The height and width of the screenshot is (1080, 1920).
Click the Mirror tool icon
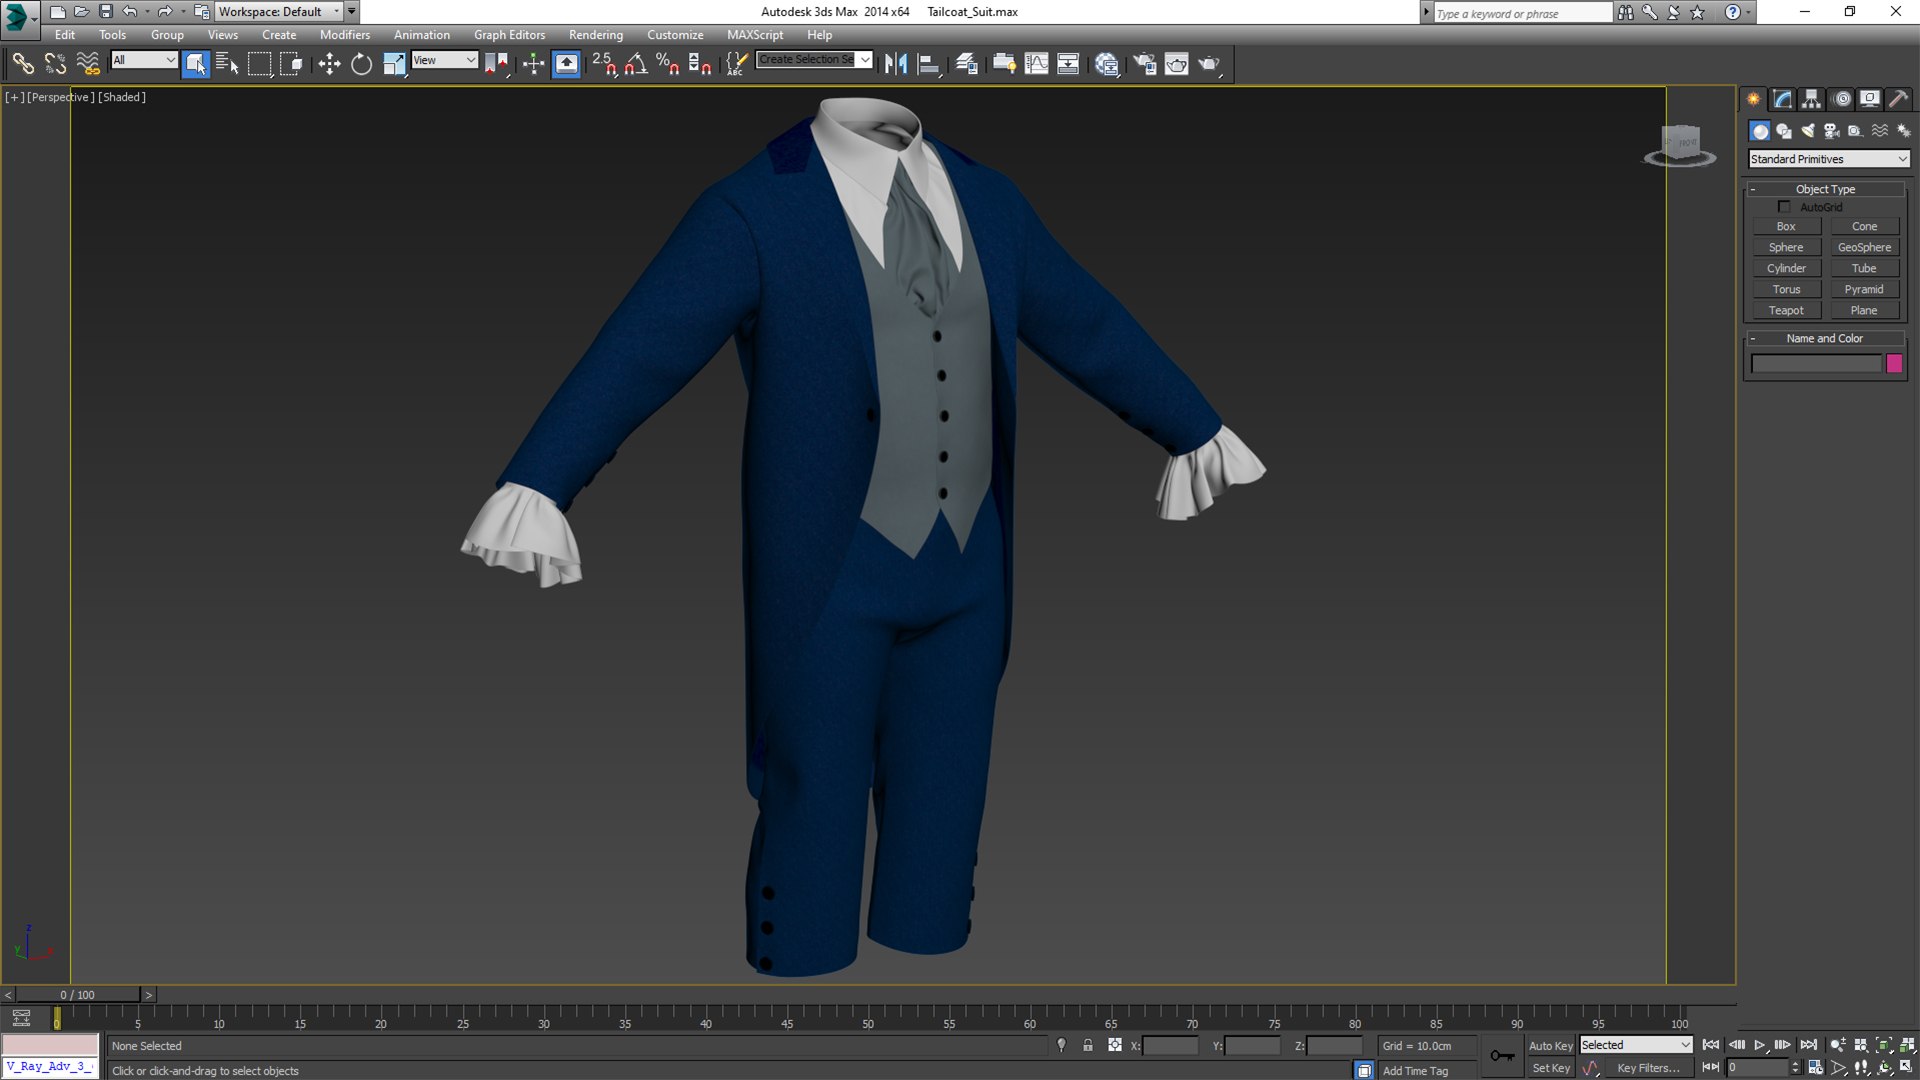coord(895,64)
